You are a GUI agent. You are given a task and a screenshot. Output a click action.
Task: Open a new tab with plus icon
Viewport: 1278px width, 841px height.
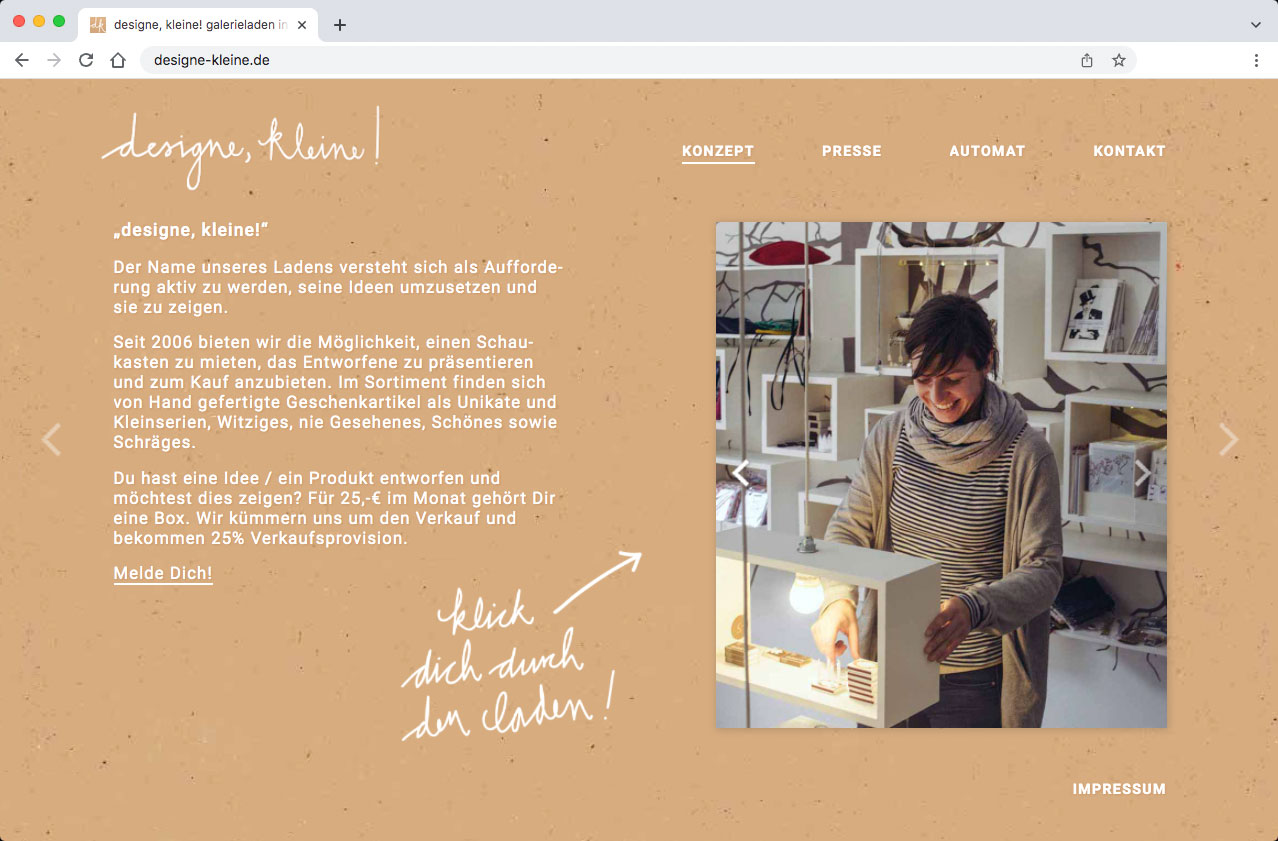pyautogui.click(x=340, y=25)
